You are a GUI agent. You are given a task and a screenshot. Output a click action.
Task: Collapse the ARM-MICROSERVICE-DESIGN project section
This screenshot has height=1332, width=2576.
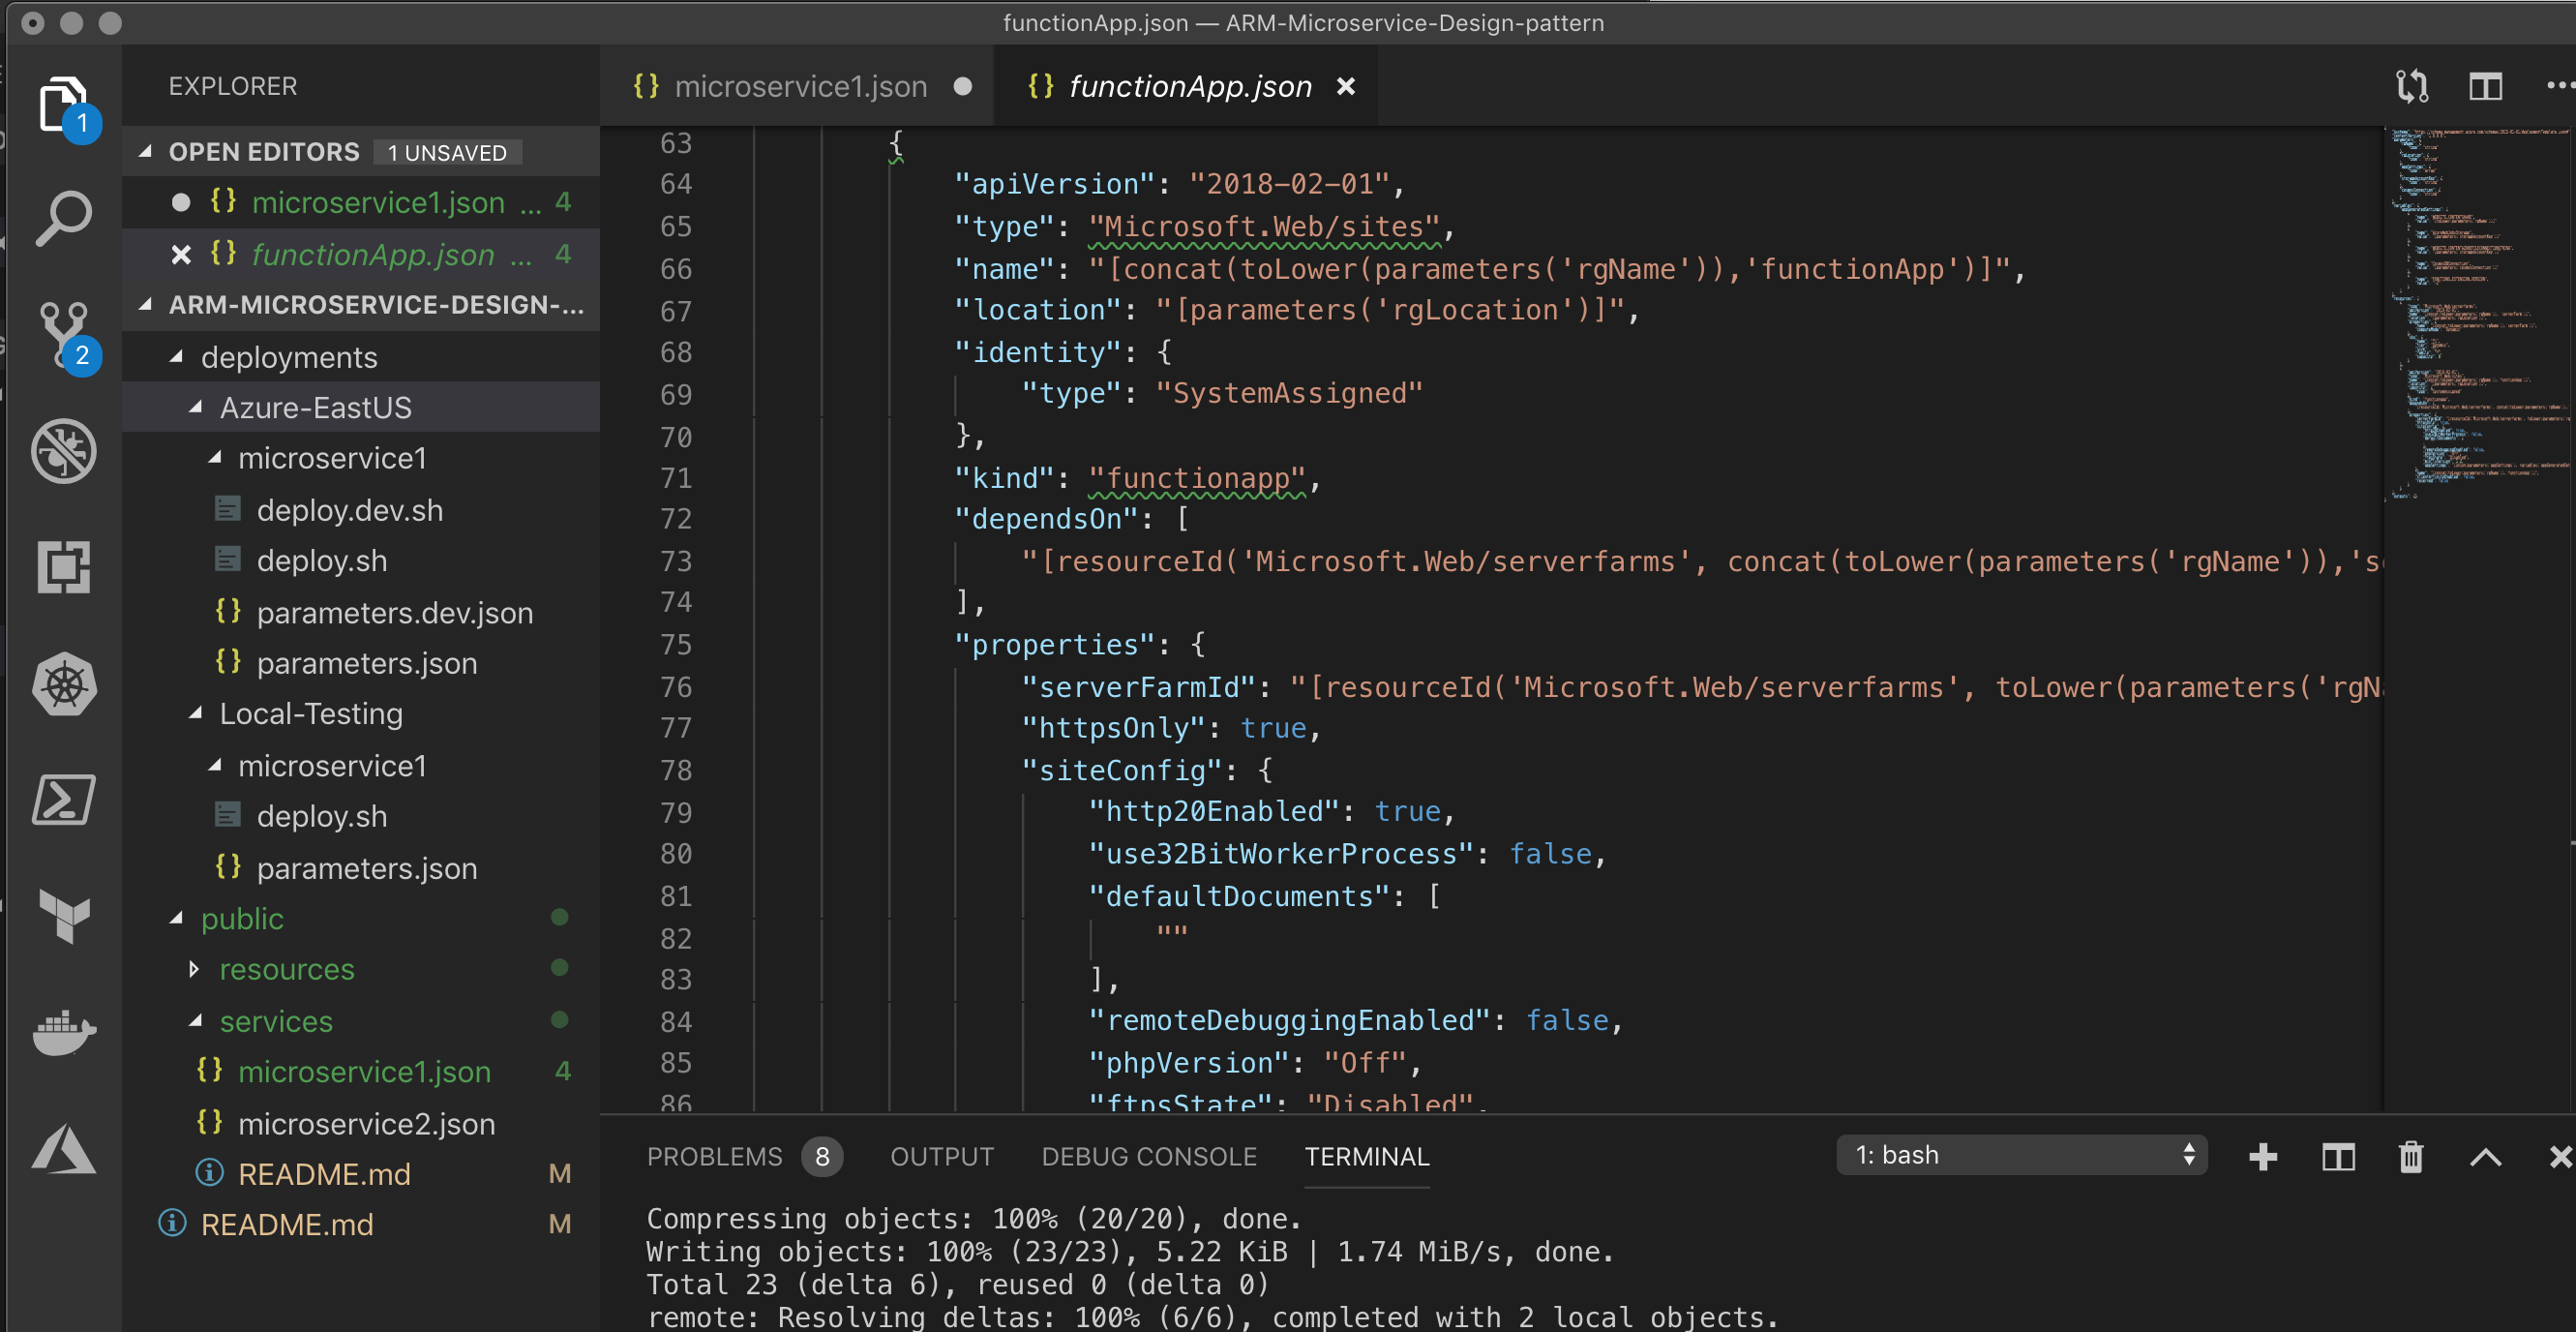(146, 304)
